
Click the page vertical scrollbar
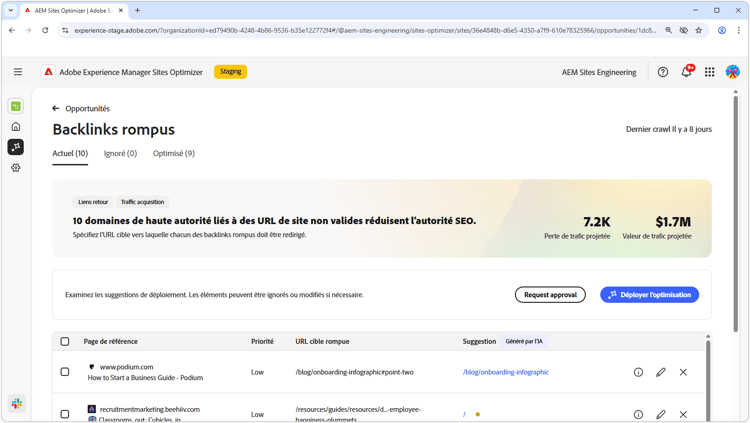click(x=736, y=213)
